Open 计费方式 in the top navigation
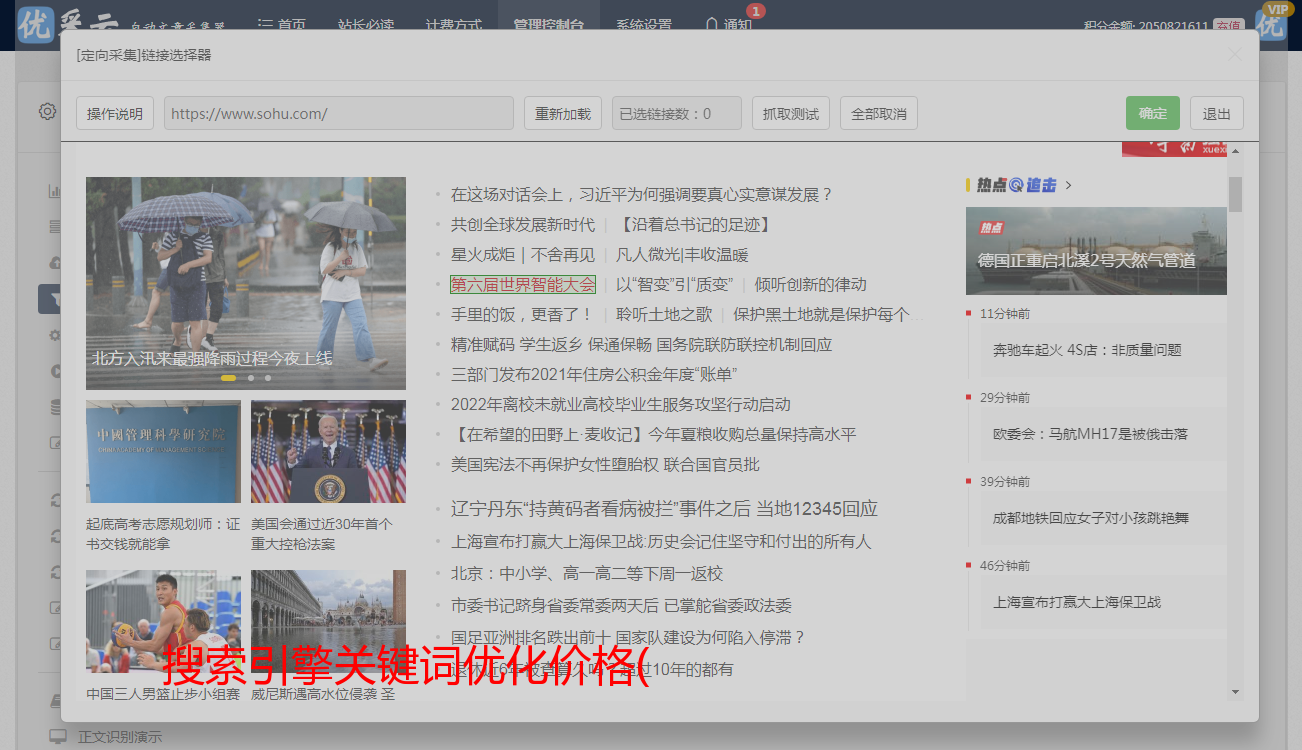 [453, 25]
